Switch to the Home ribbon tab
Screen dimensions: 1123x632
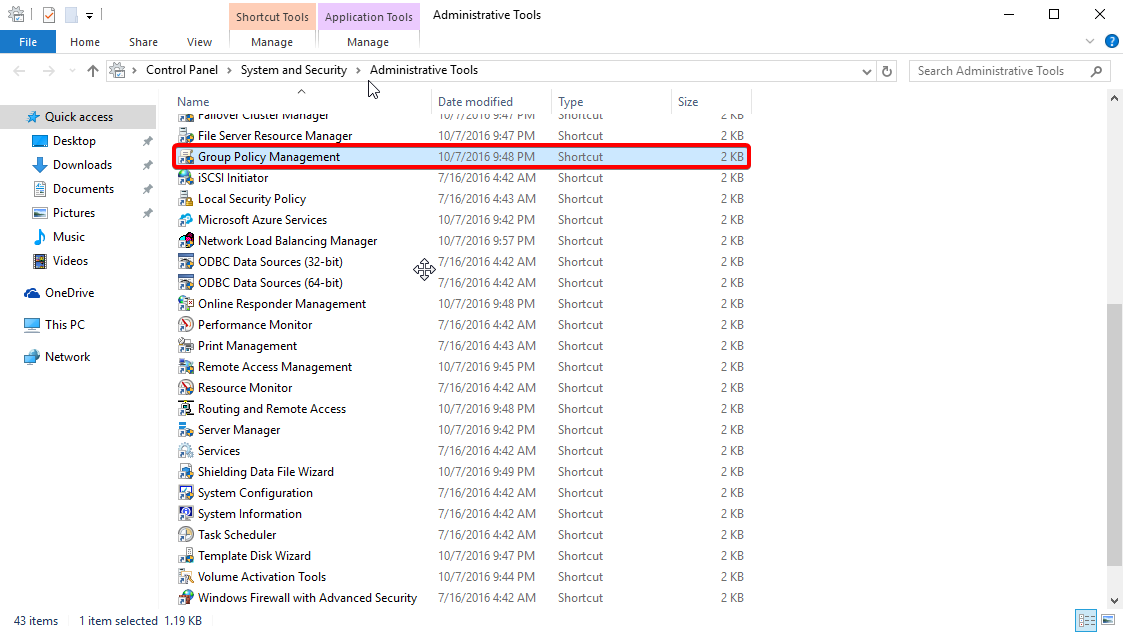85,42
